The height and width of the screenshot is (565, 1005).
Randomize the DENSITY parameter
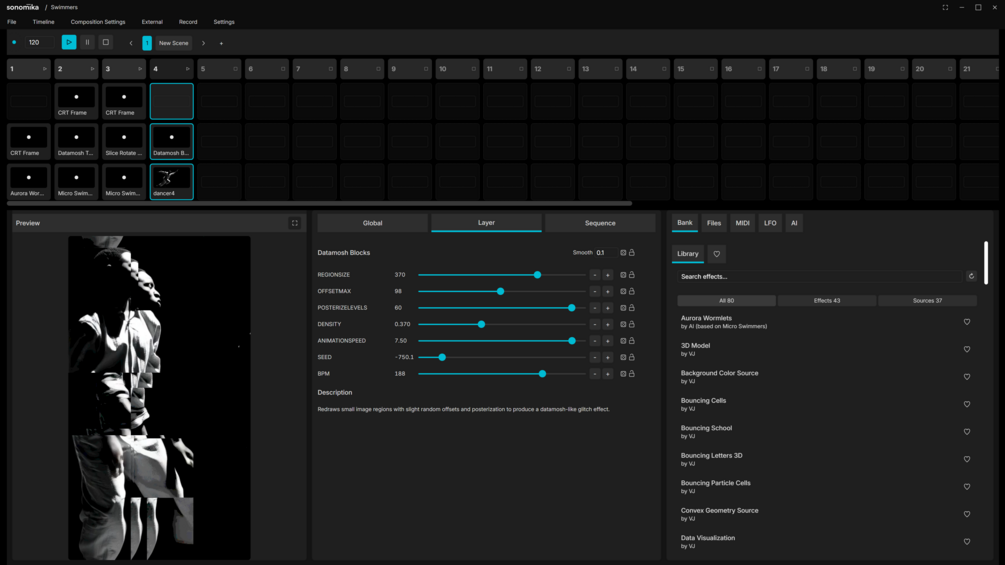[622, 324]
